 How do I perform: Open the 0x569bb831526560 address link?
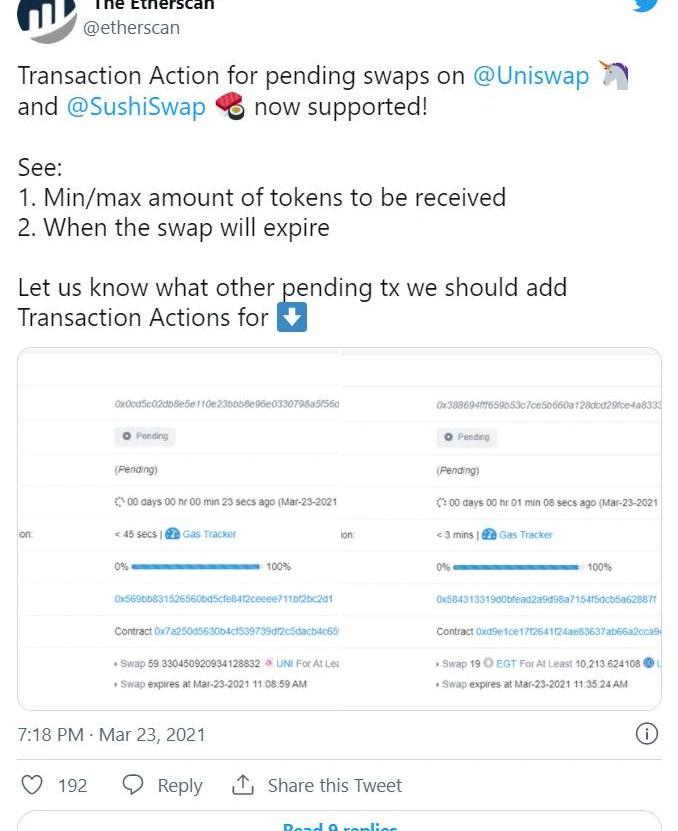tap(223, 598)
